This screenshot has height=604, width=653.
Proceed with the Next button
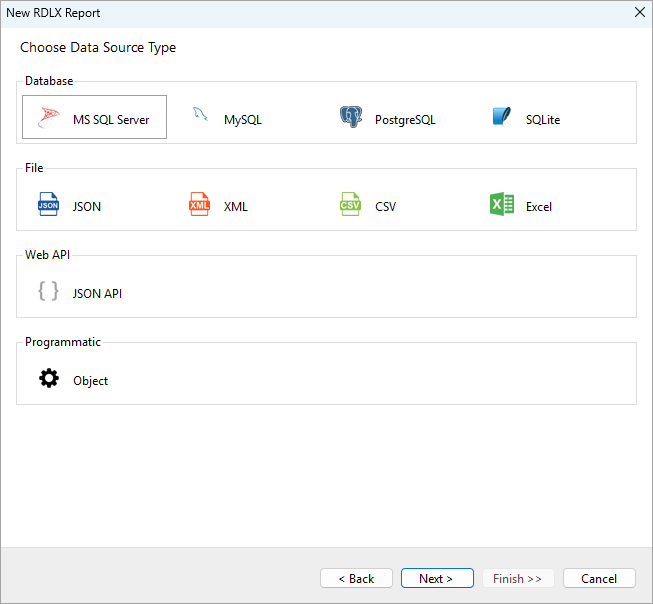pos(437,578)
